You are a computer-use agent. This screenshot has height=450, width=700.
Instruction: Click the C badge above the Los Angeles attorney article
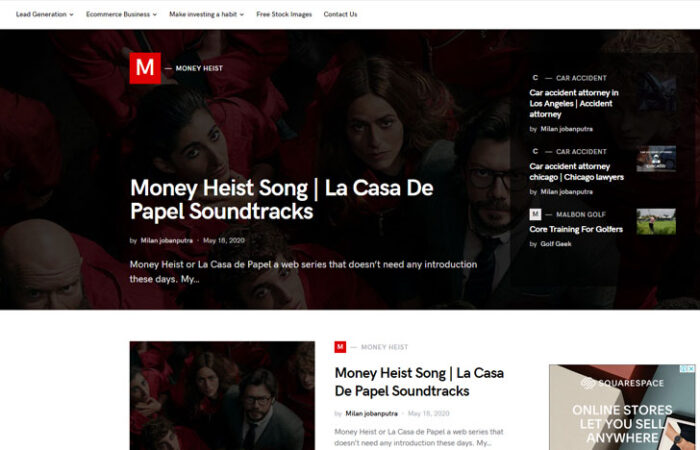click(535, 78)
